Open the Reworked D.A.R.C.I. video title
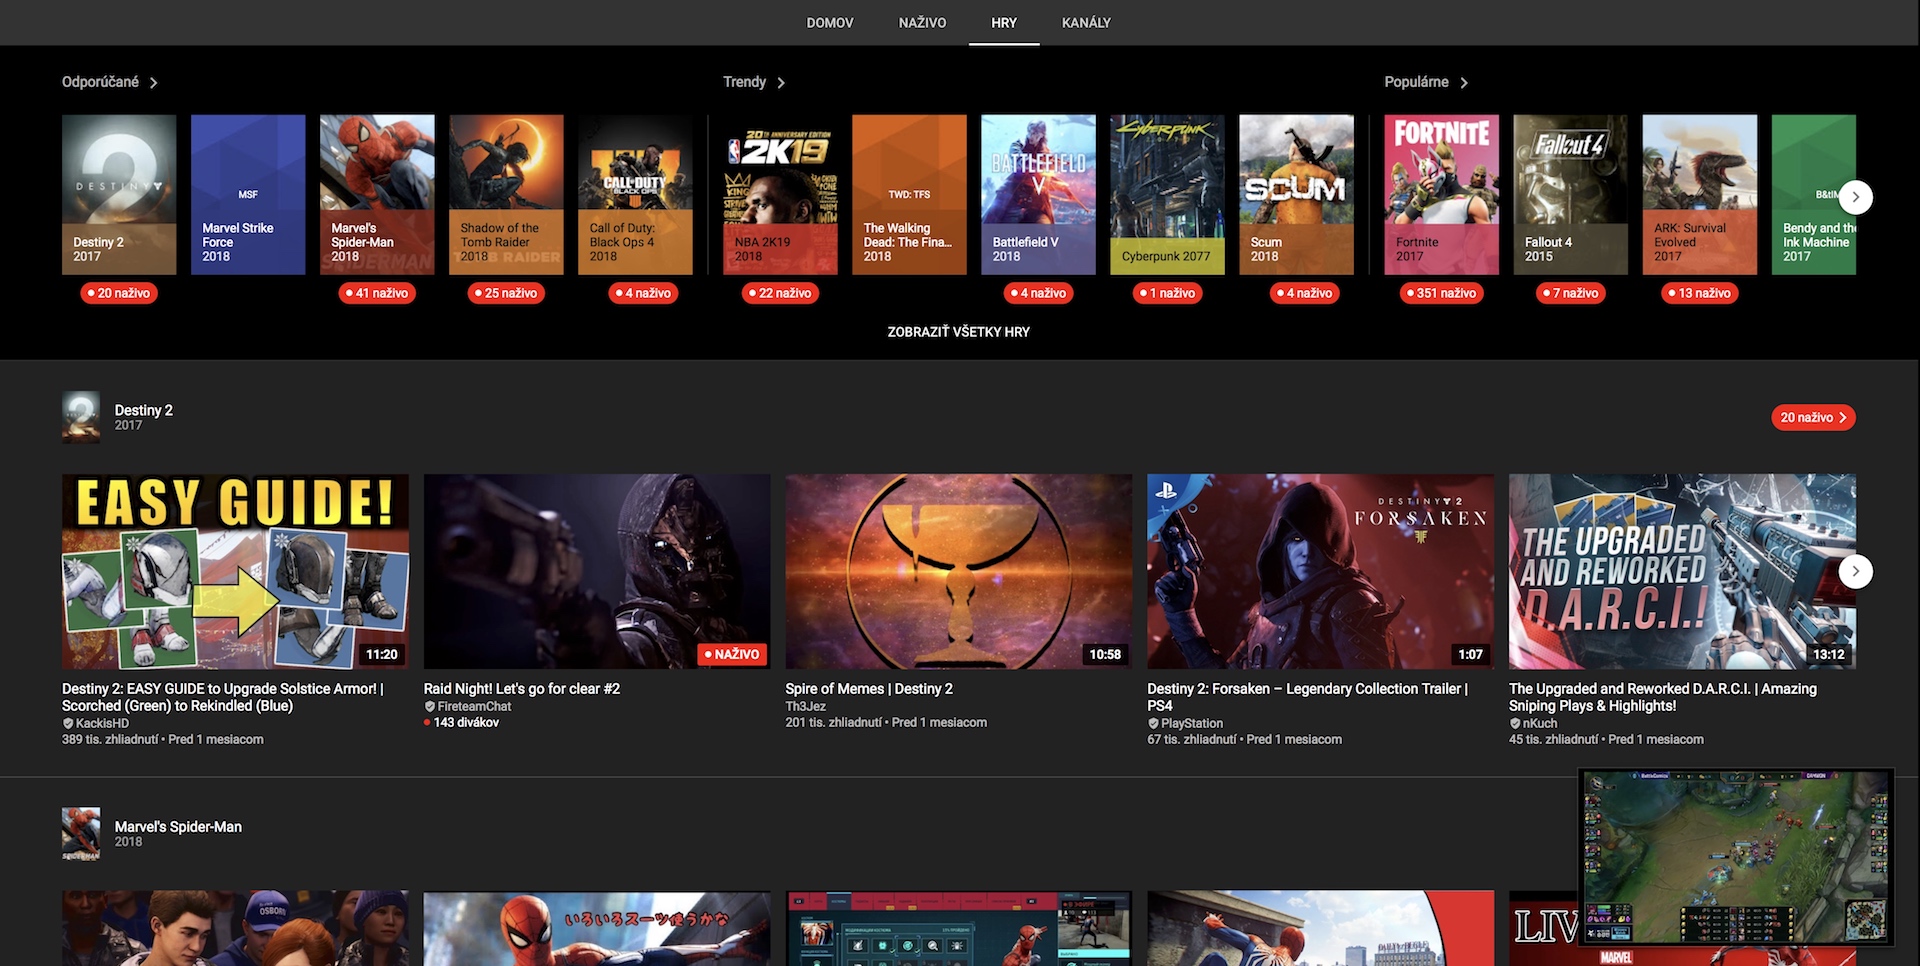Viewport: 1920px width, 966px height. pyautogui.click(x=1663, y=697)
